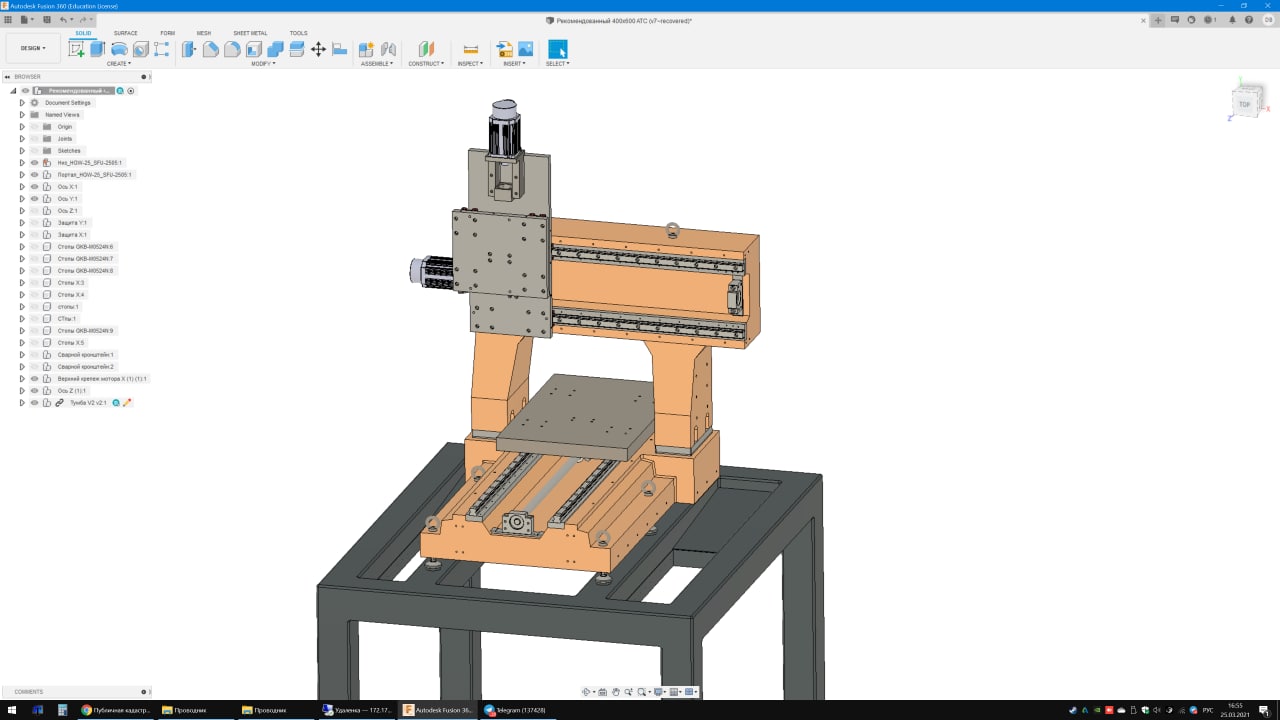Expand the Named Views folder
The width and height of the screenshot is (1280, 720).
(22, 115)
